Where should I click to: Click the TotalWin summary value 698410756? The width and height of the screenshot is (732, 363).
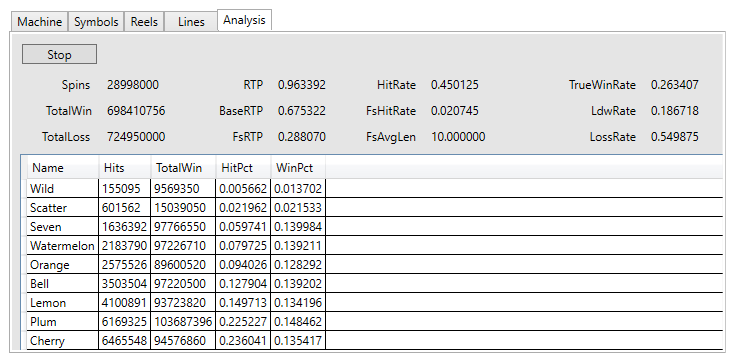(136, 111)
